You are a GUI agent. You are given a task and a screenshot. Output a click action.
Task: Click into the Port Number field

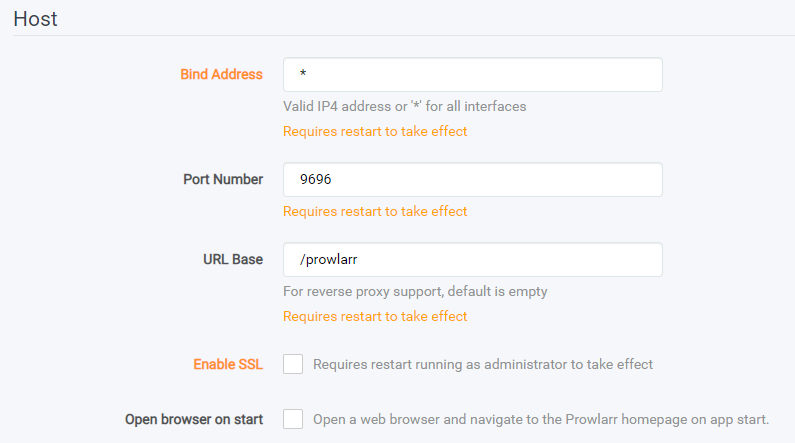click(x=473, y=179)
